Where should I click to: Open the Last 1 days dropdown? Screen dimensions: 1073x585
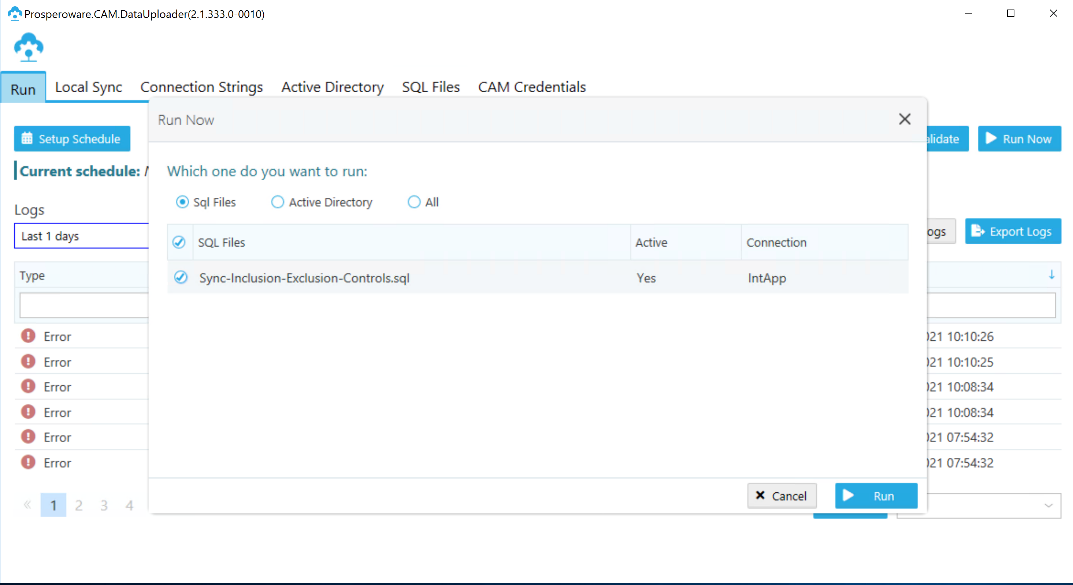81,236
